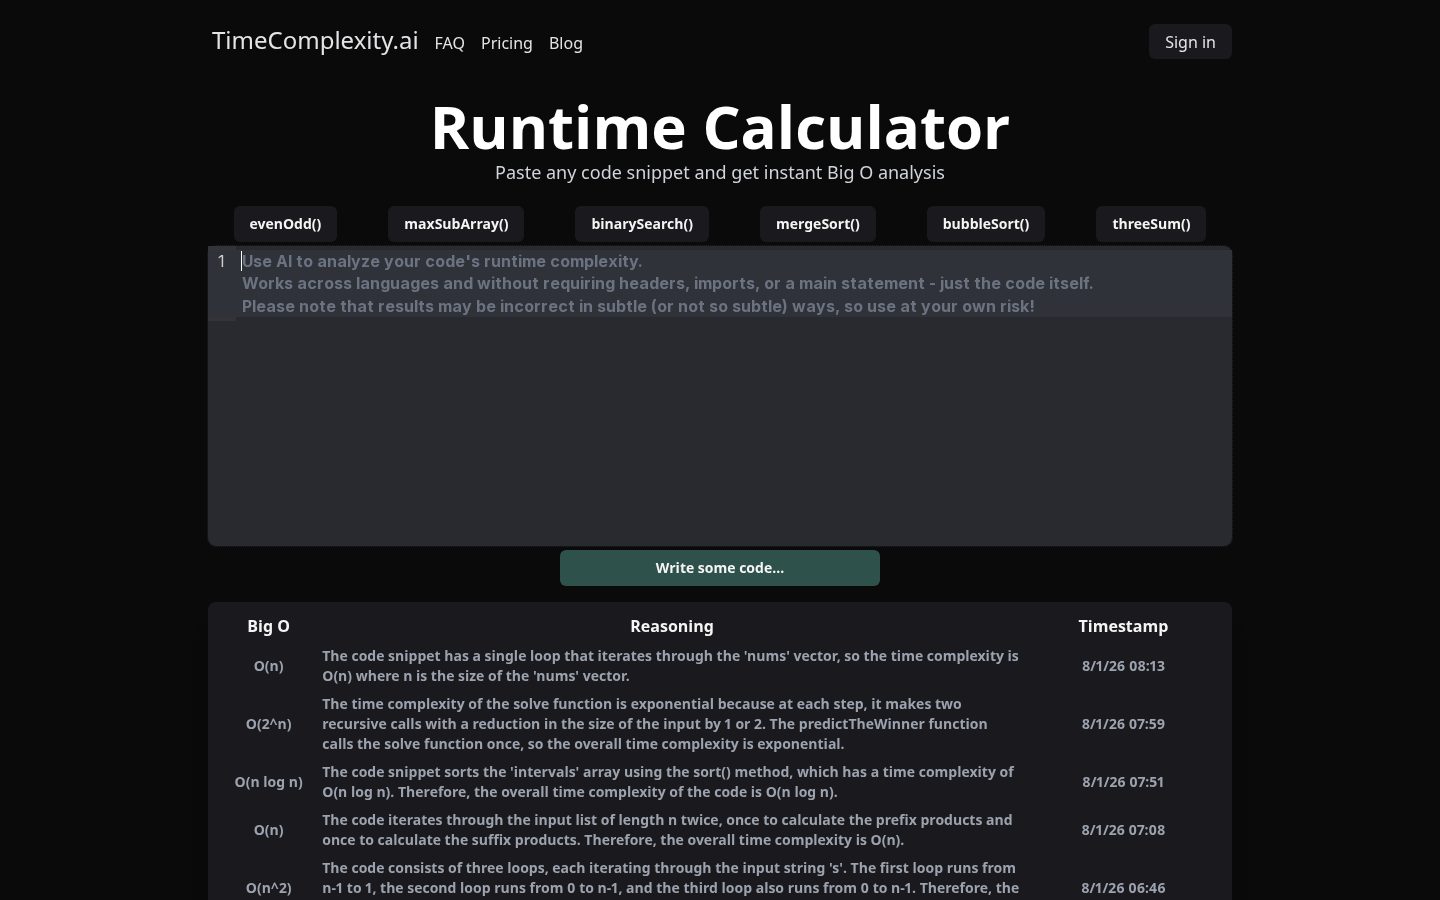Screen dimensions: 1440x900
Task: Click the predictTheWinner reasoning text
Action: click(x=655, y=724)
